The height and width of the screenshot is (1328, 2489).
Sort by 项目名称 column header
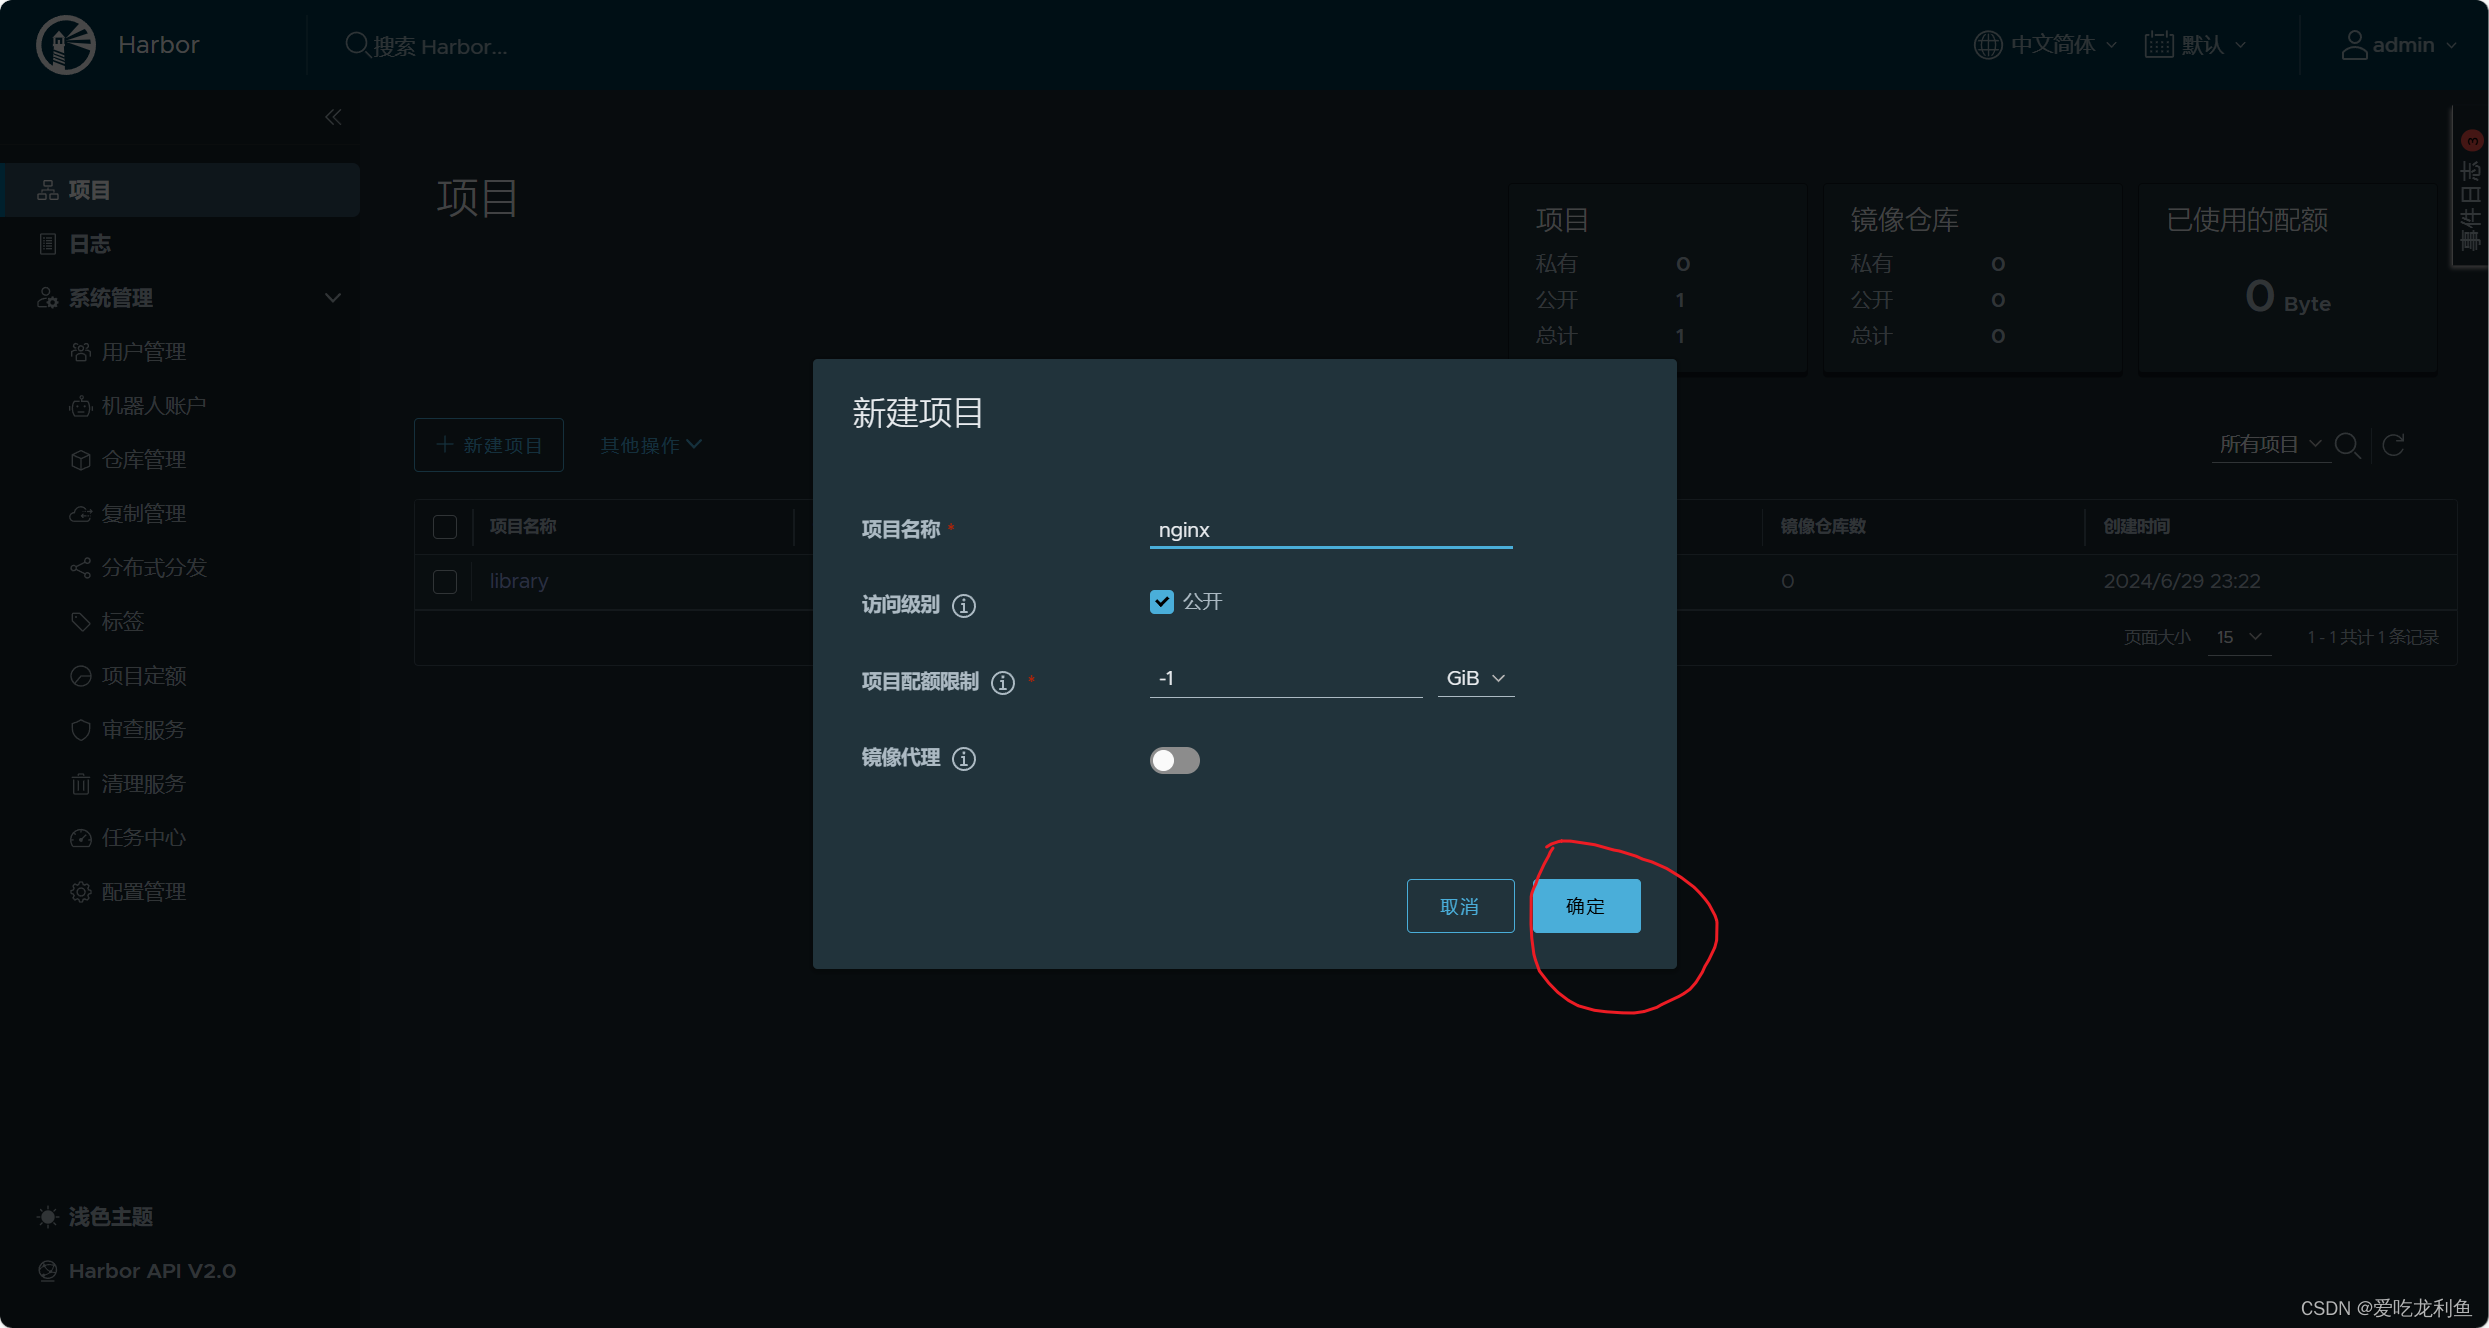(x=523, y=526)
